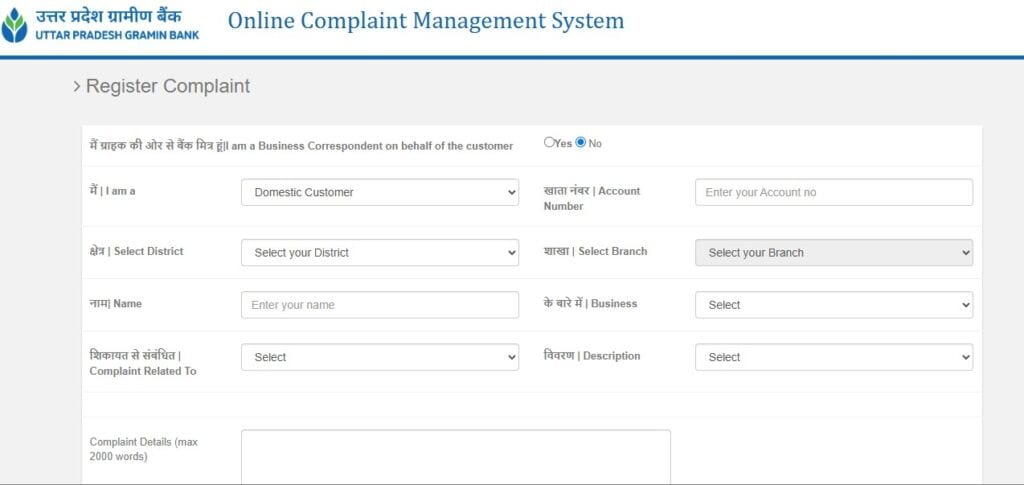This screenshot has height=485, width=1024.
Task: Click the Business label text
Action: 590,304
